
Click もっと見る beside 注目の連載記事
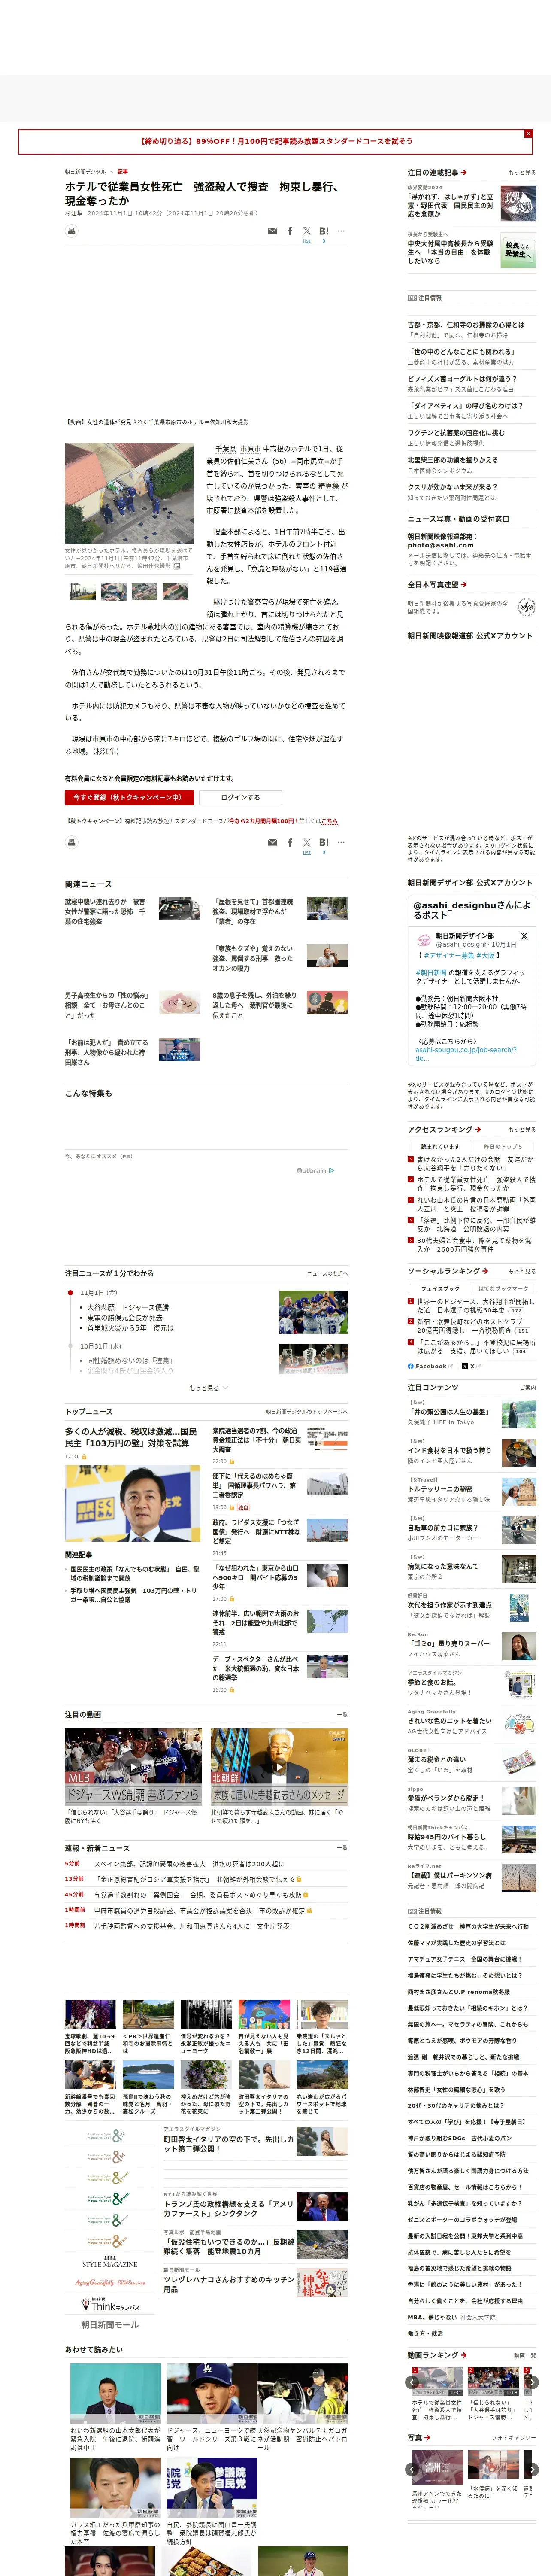[522, 173]
